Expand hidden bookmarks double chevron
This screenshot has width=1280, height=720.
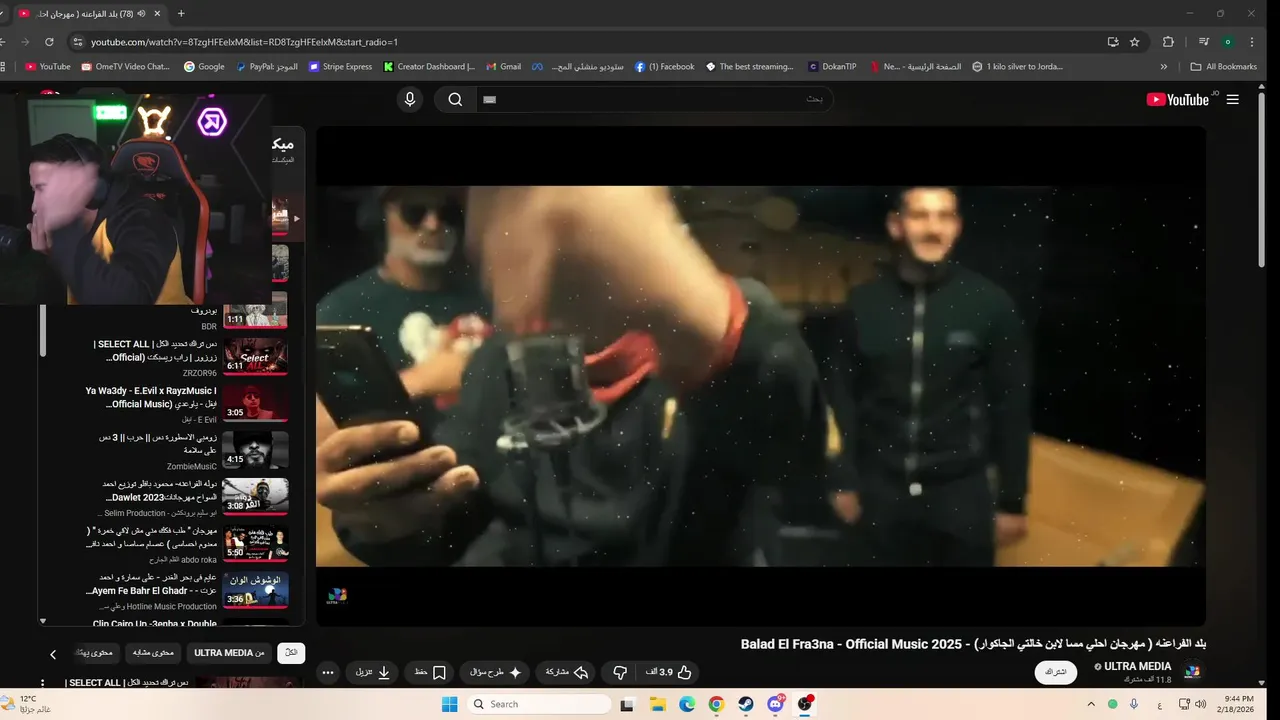[x=1164, y=67]
